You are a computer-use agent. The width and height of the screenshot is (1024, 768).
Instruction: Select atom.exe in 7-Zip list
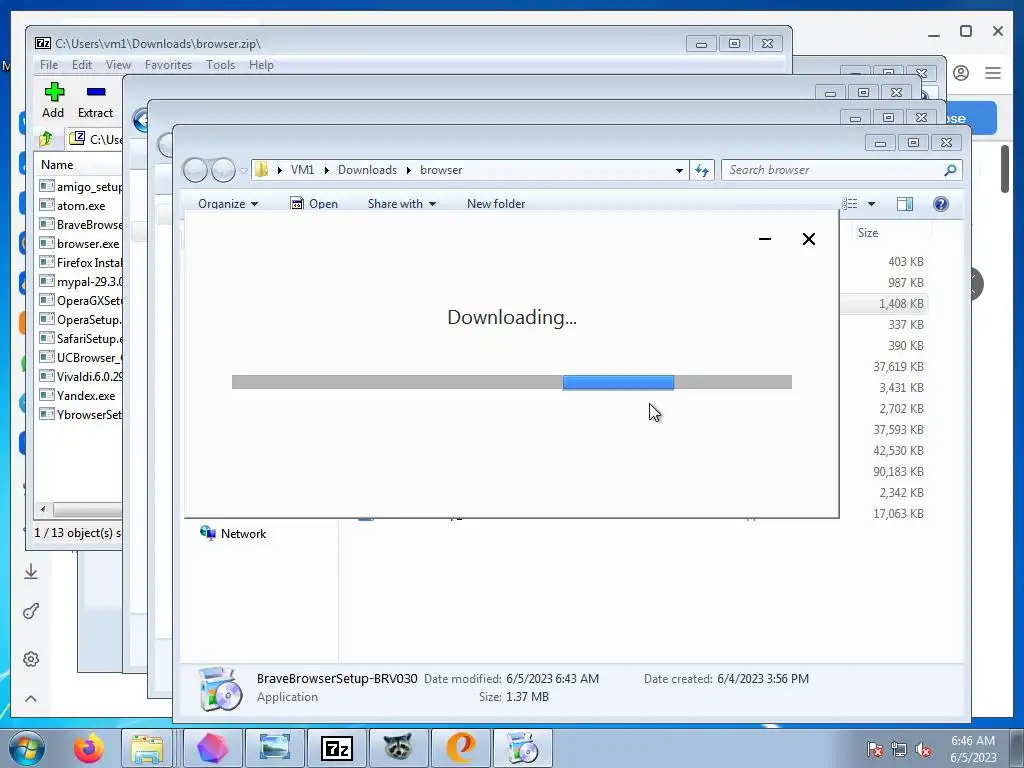point(72,205)
